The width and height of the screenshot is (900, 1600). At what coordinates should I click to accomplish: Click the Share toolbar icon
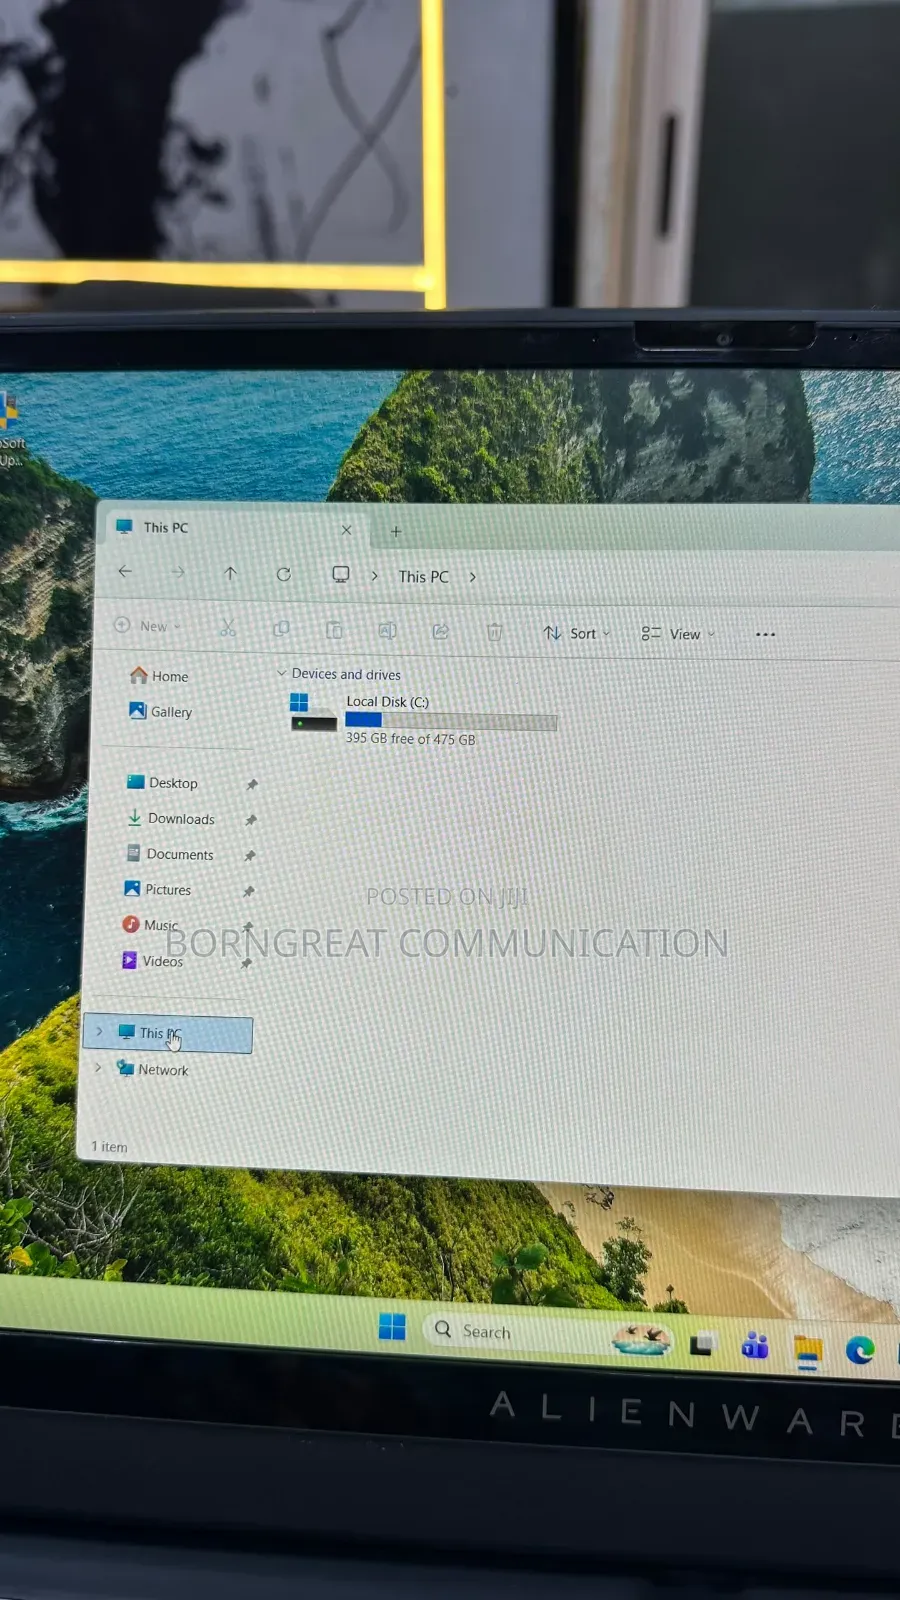pyautogui.click(x=440, y=631)
